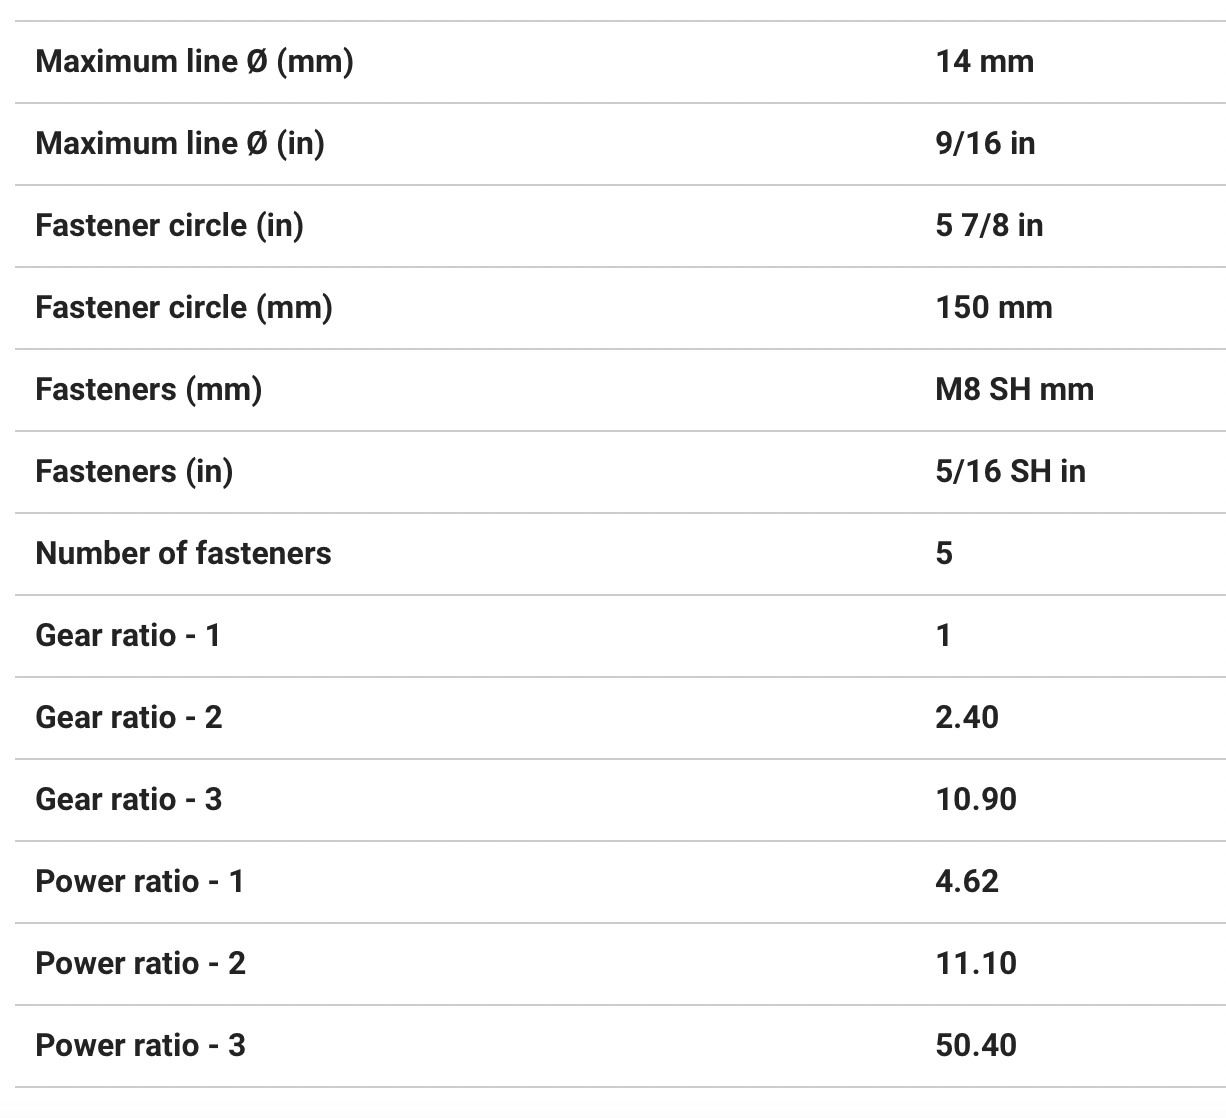Select the 5/16 SH in value
This screenshot has width=1226, height=1118.
point(1010,472)
